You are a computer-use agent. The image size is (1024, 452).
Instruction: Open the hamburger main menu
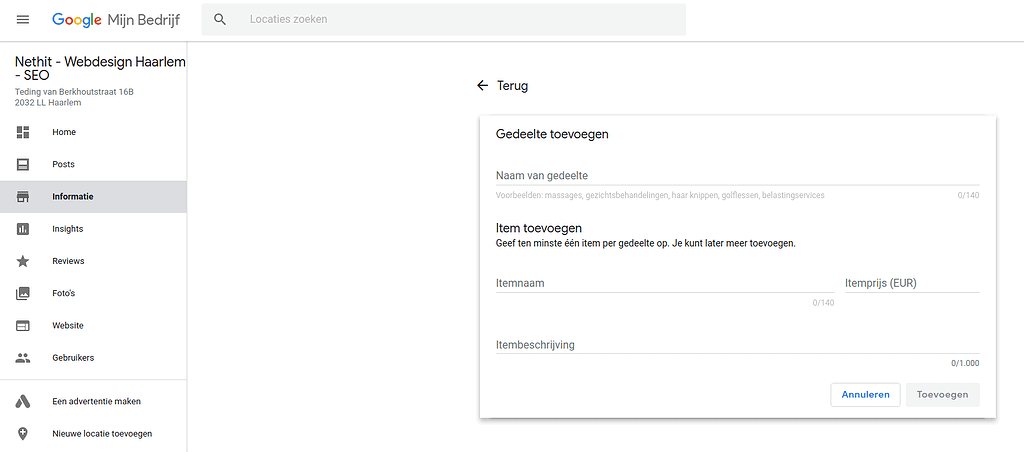point(23,20)
